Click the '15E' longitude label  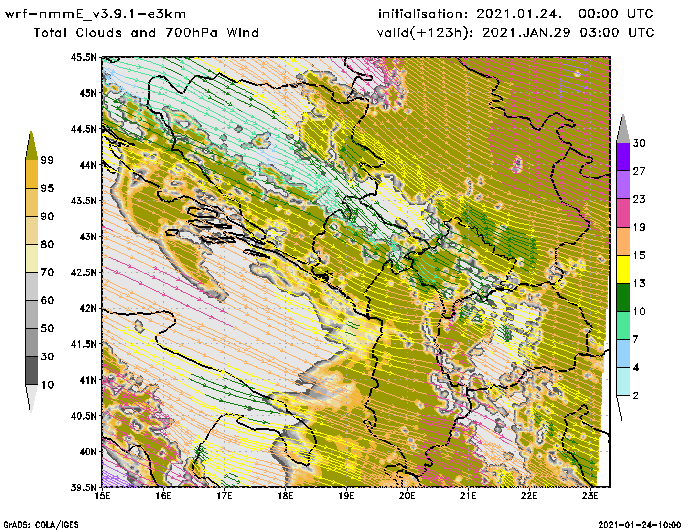[103, 496]
